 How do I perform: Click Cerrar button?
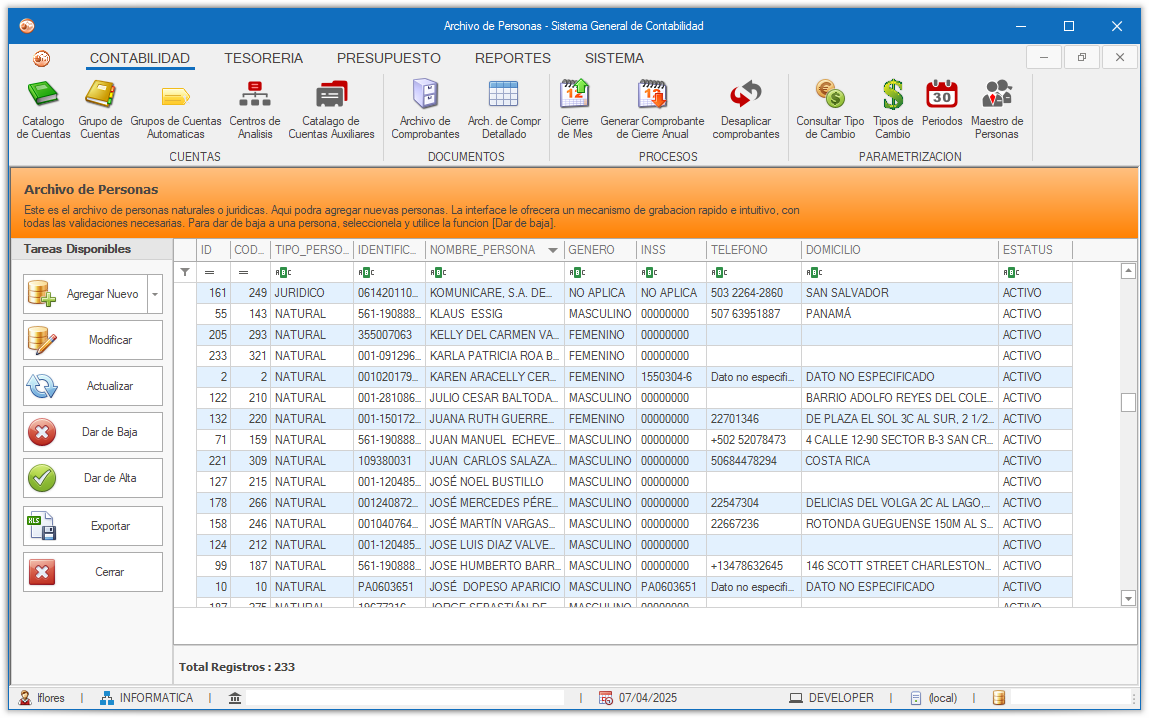point(93,572)
